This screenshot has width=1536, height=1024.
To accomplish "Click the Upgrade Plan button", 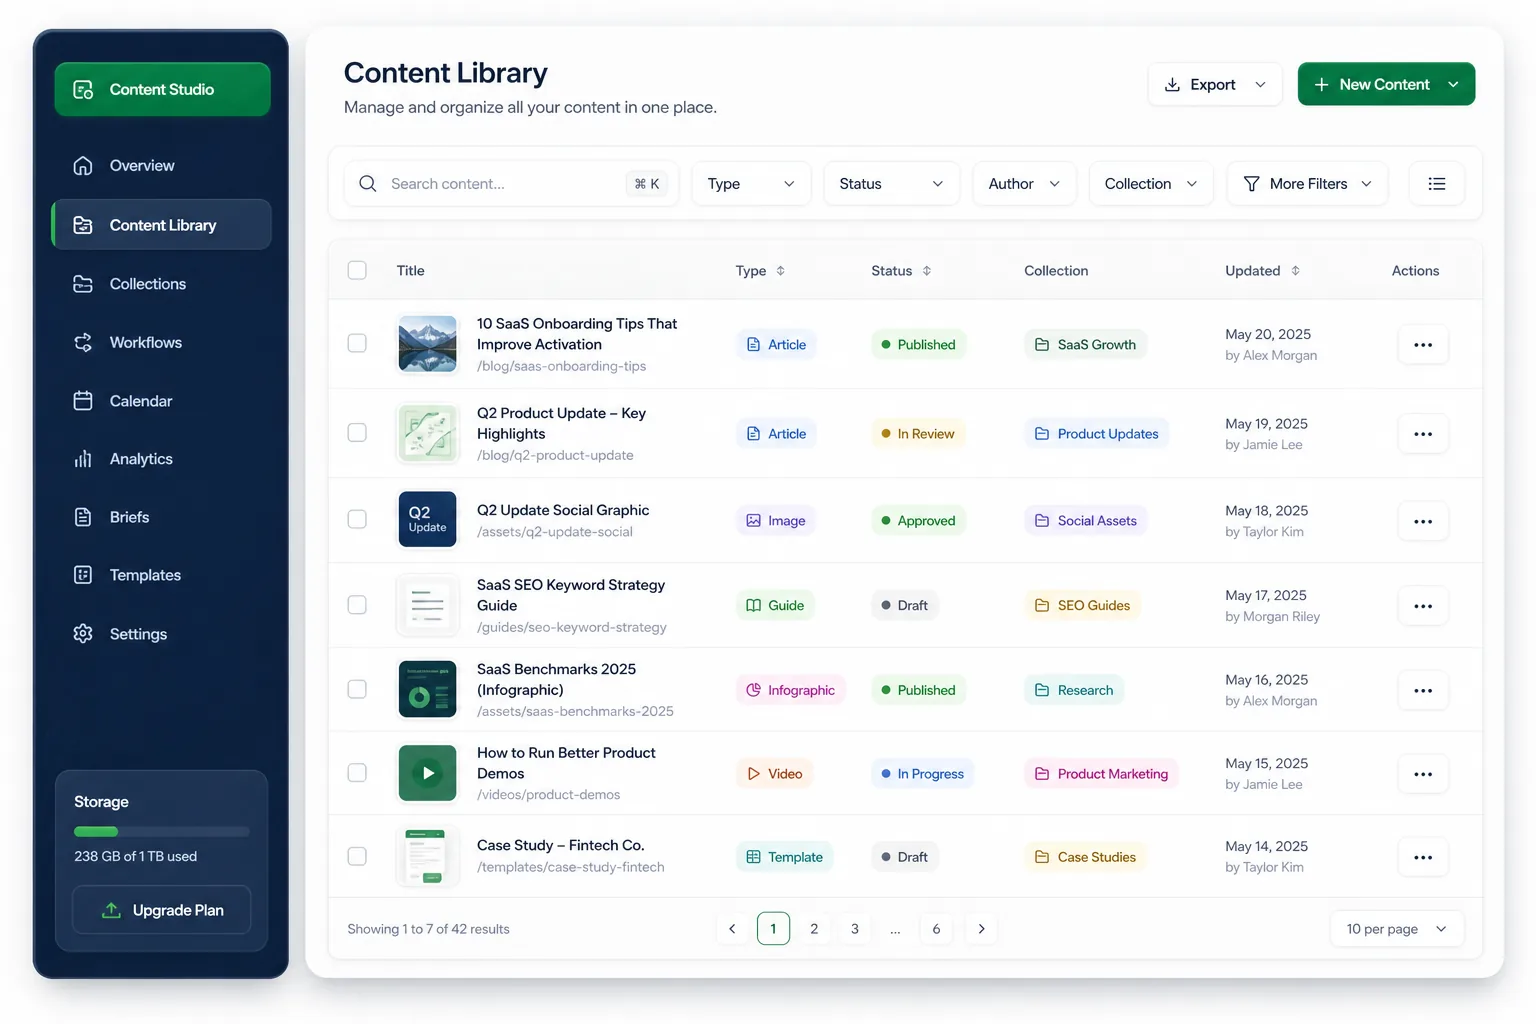I will tap(162, 910).
